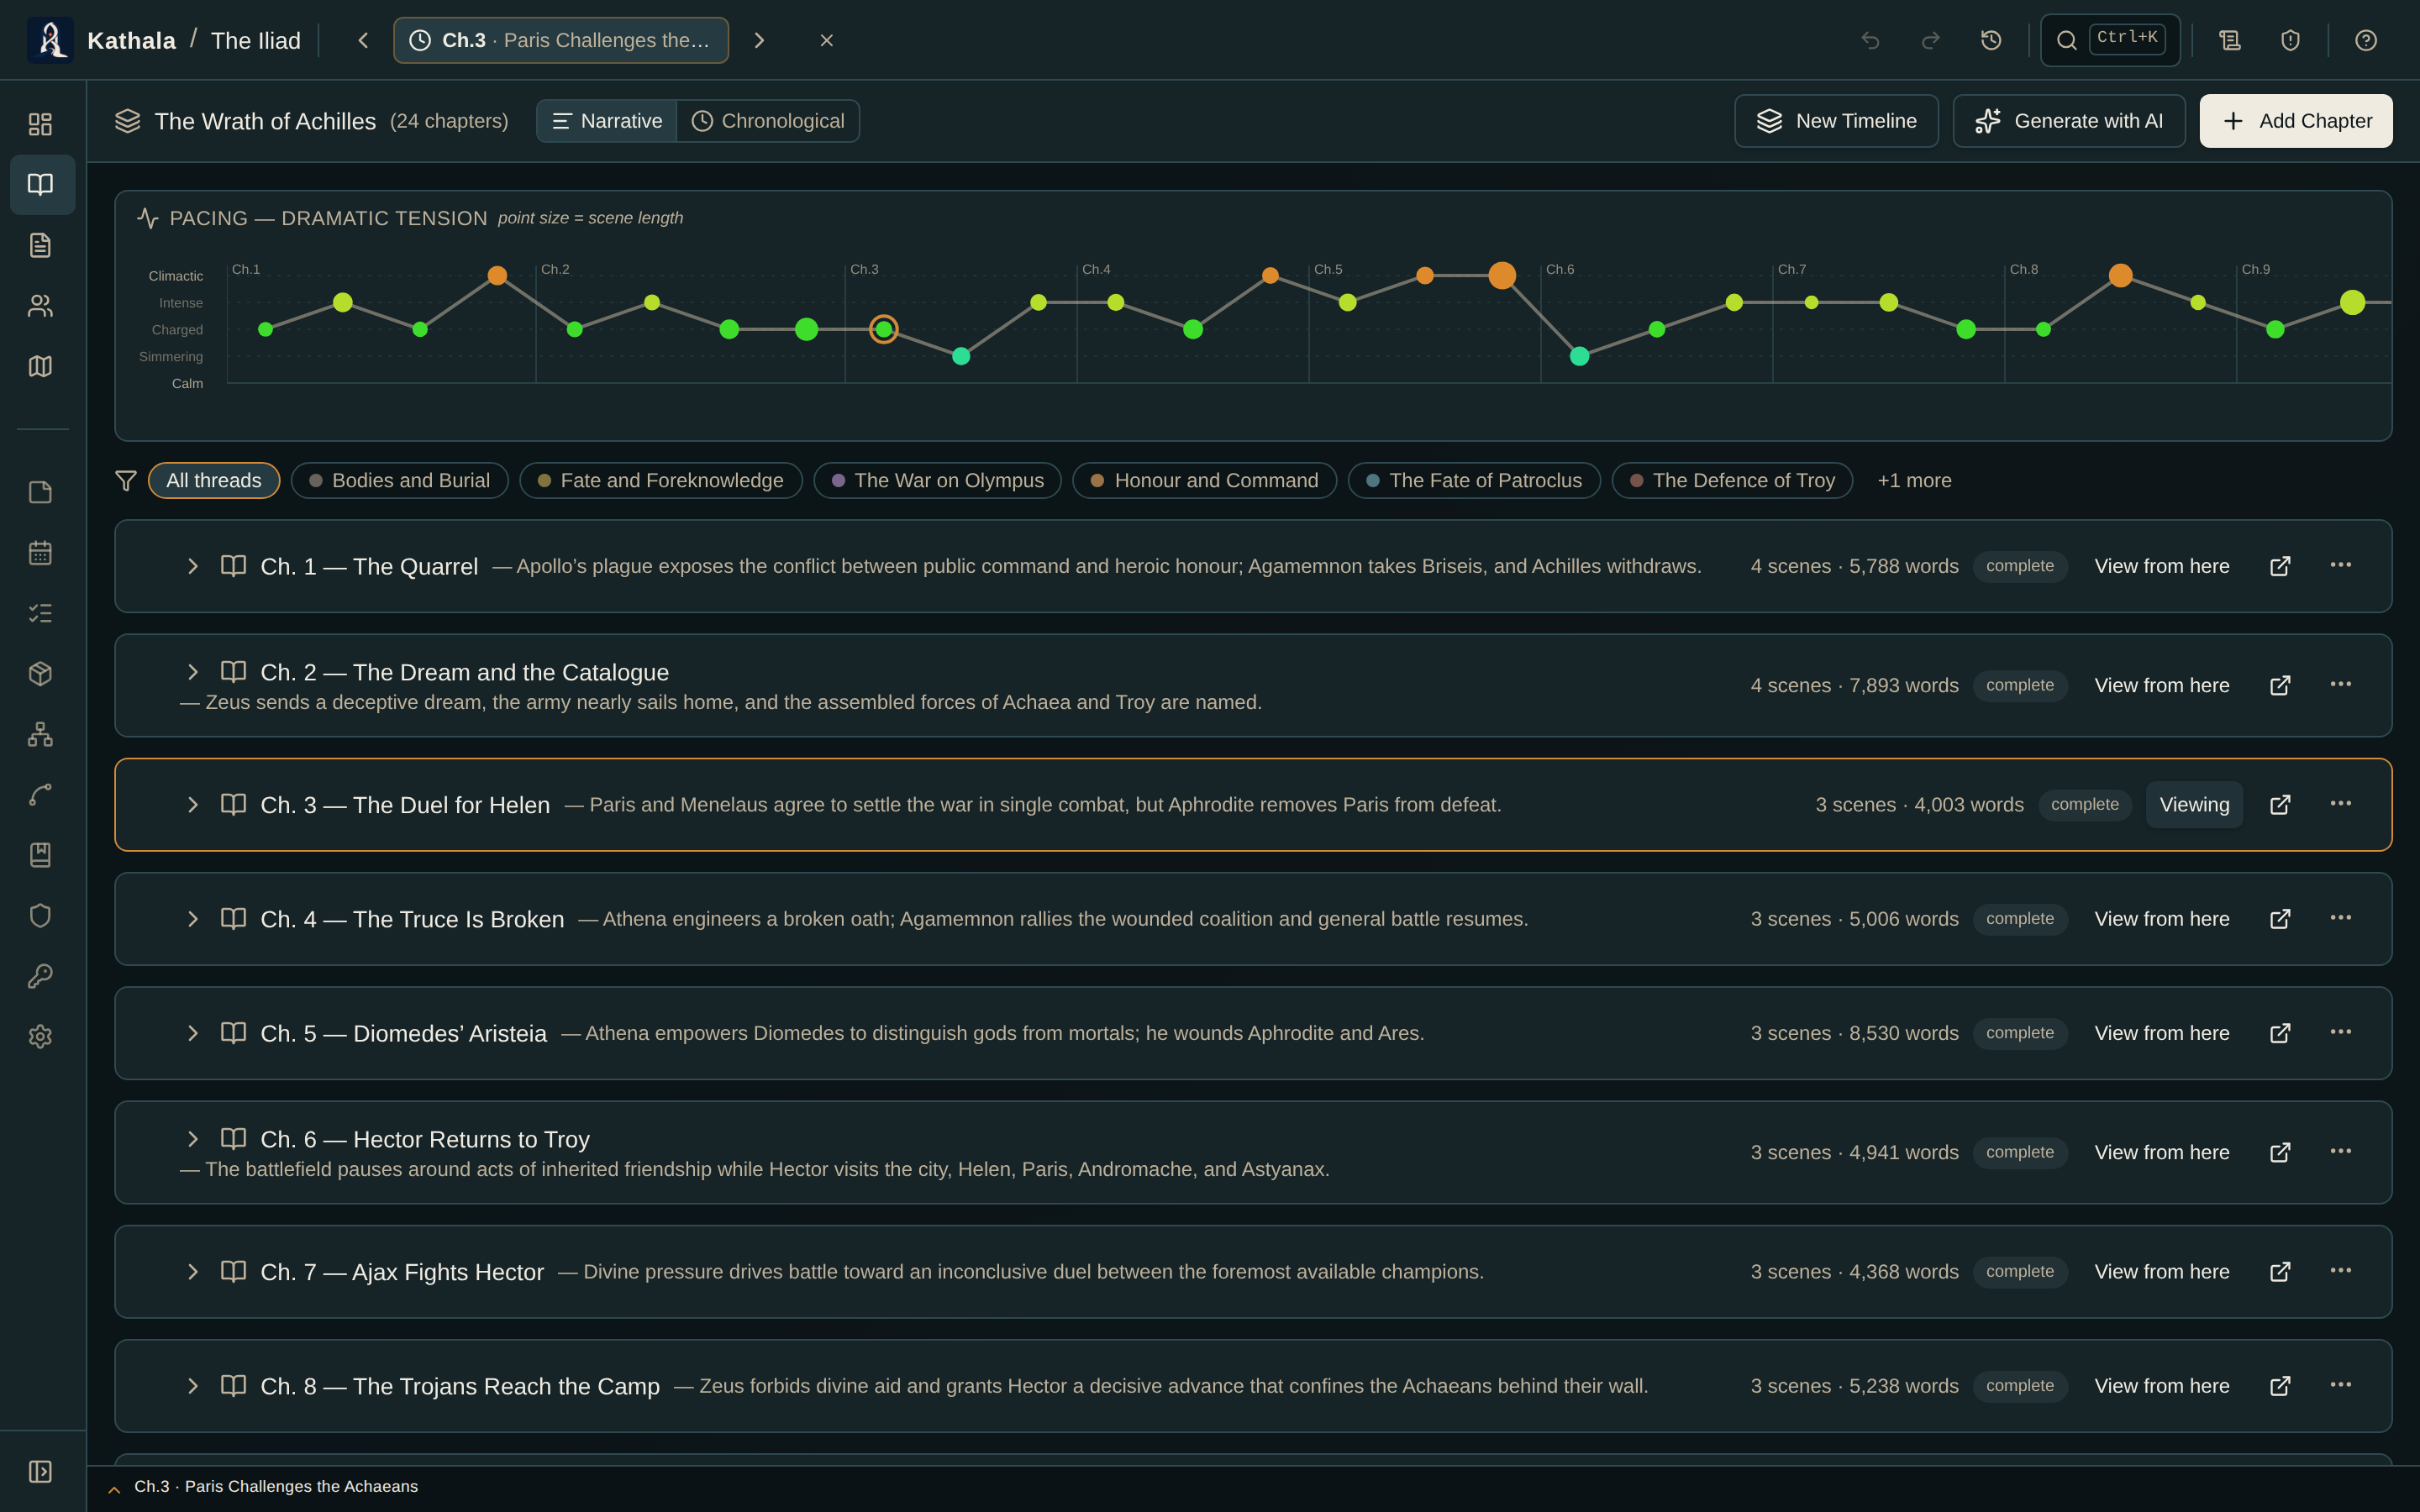Open the scroll notes icon in top bar
This screenshot has width=2420, height=1512.
coord(2230,40)
